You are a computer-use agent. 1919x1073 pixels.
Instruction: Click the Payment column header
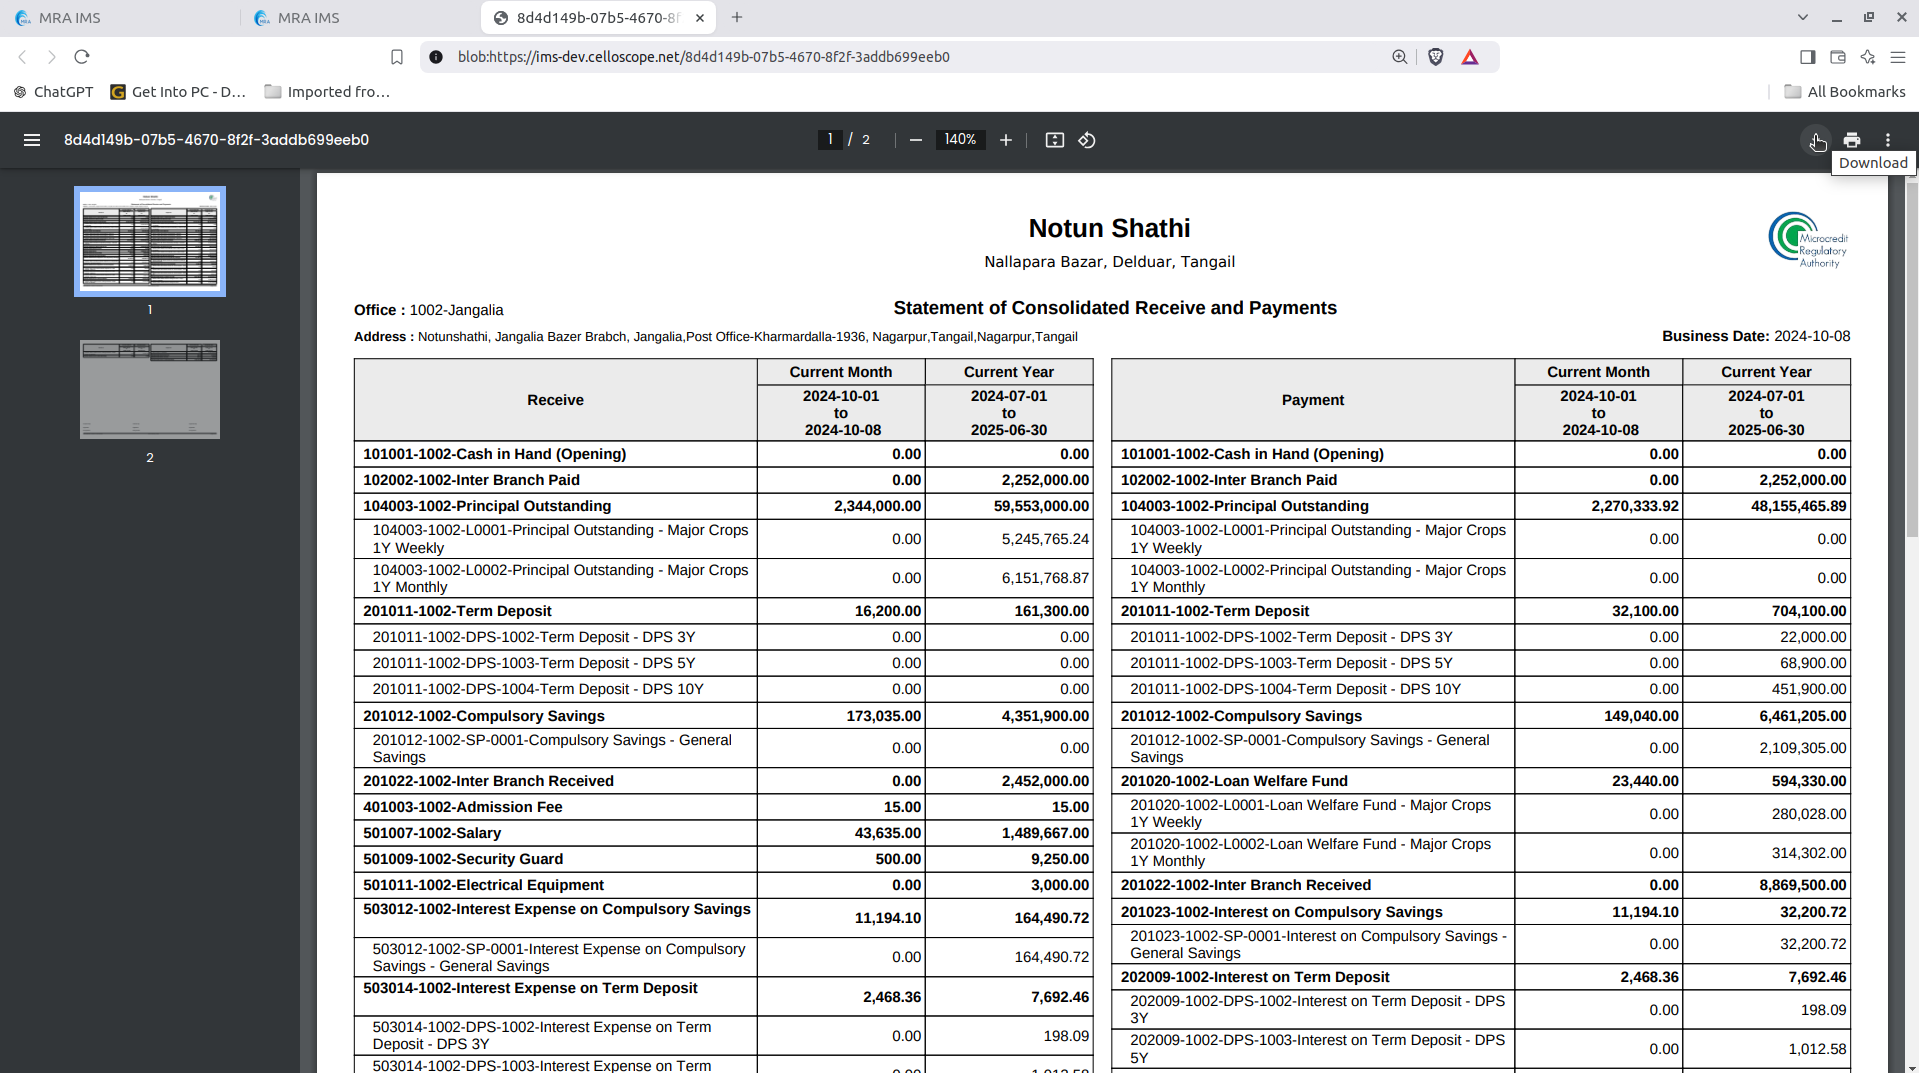(1312, 400)
